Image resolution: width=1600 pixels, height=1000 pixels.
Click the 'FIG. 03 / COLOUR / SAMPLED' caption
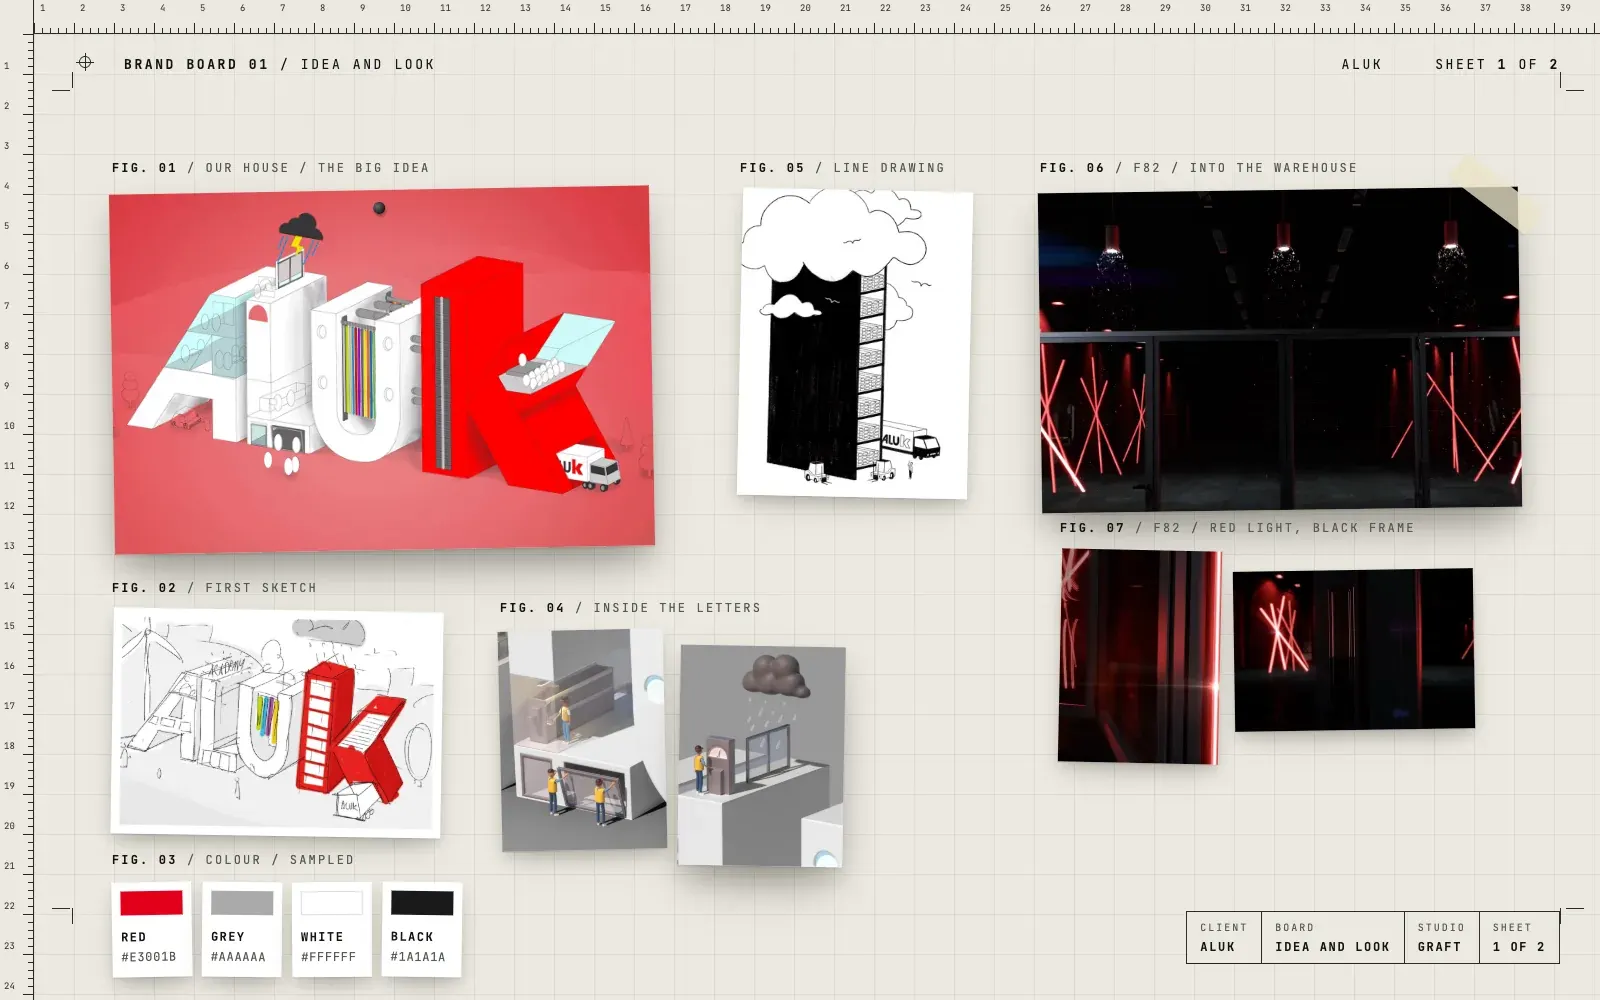[233, 860]
